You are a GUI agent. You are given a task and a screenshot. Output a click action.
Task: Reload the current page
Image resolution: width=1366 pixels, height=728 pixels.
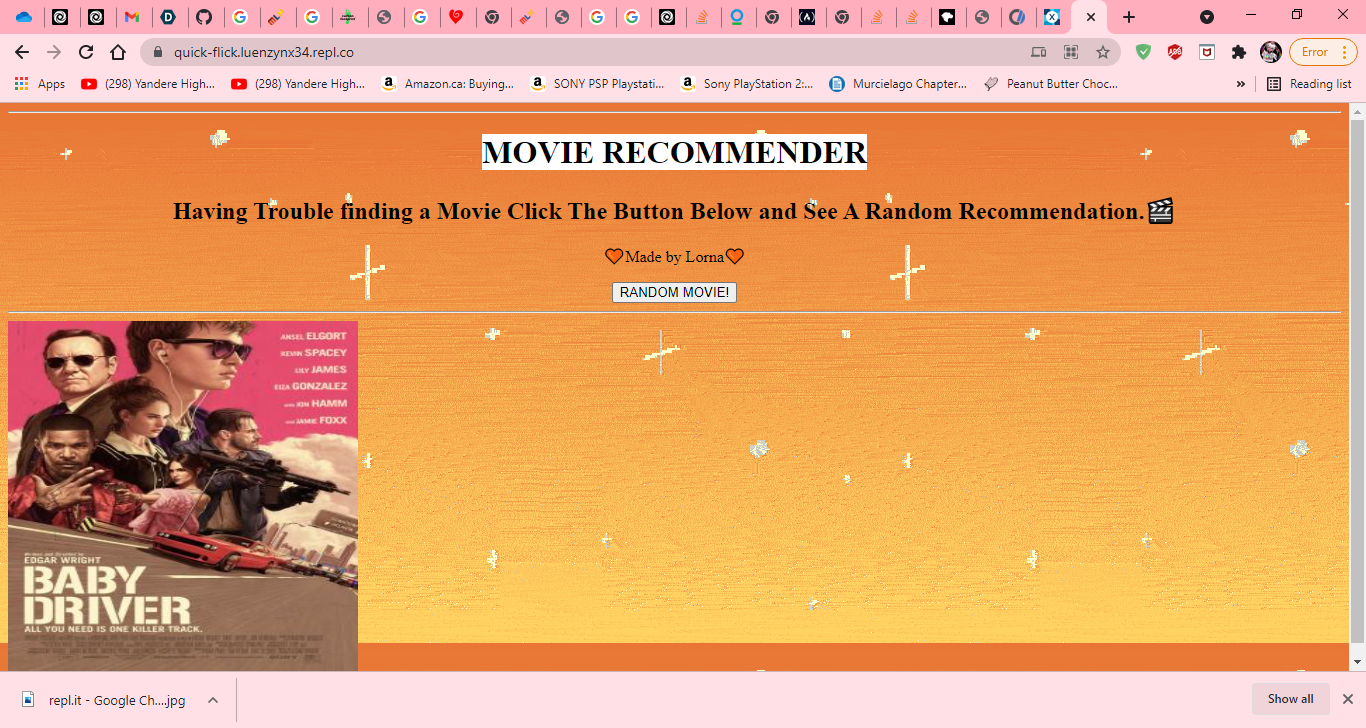pyautogui.click(x=86, y=52)
